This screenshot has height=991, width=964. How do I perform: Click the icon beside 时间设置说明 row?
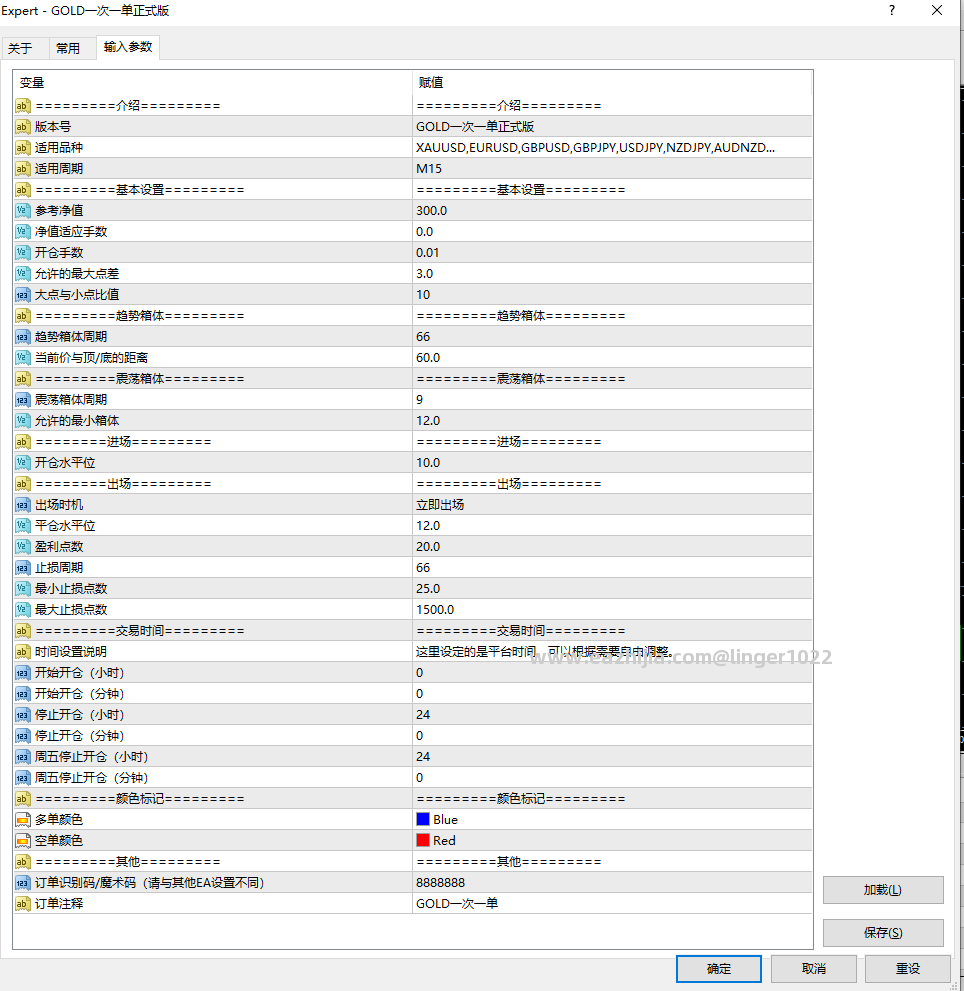tap(23, 652)
